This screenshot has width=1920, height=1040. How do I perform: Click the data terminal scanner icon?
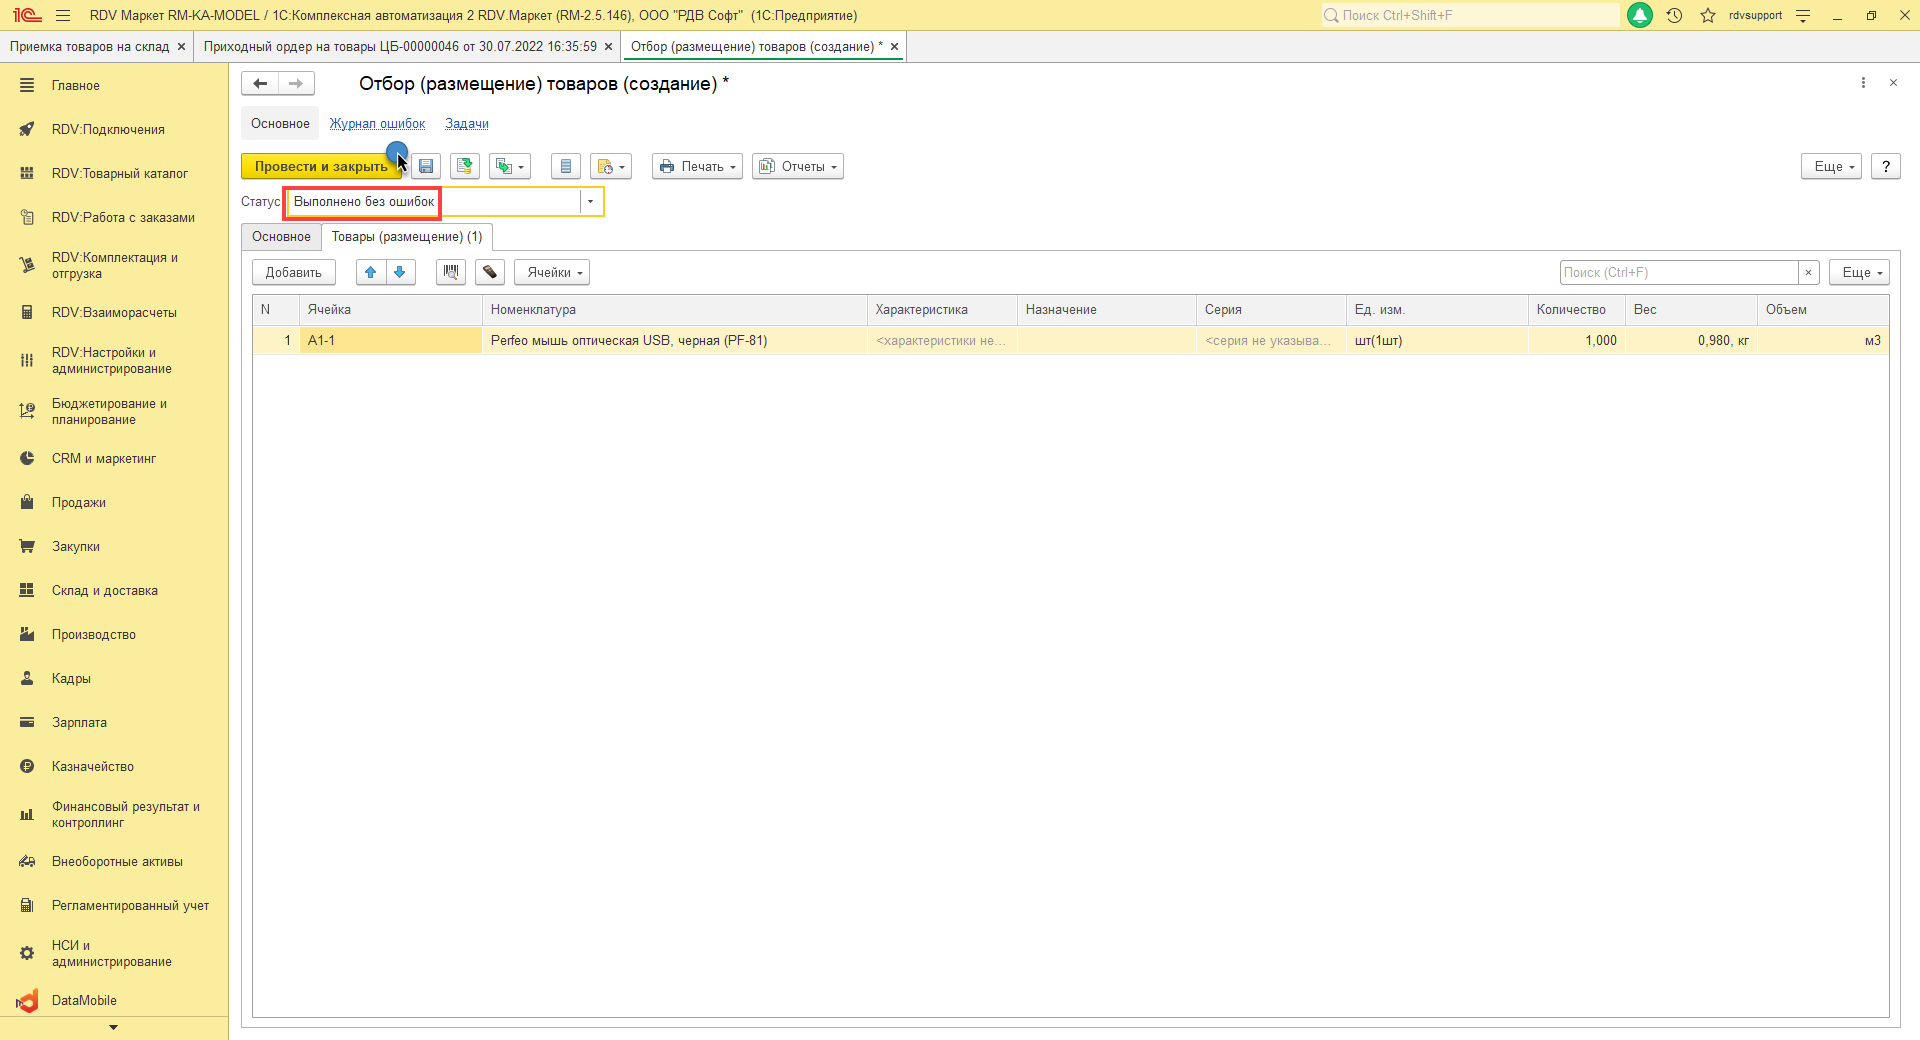[x=490, y=272]
